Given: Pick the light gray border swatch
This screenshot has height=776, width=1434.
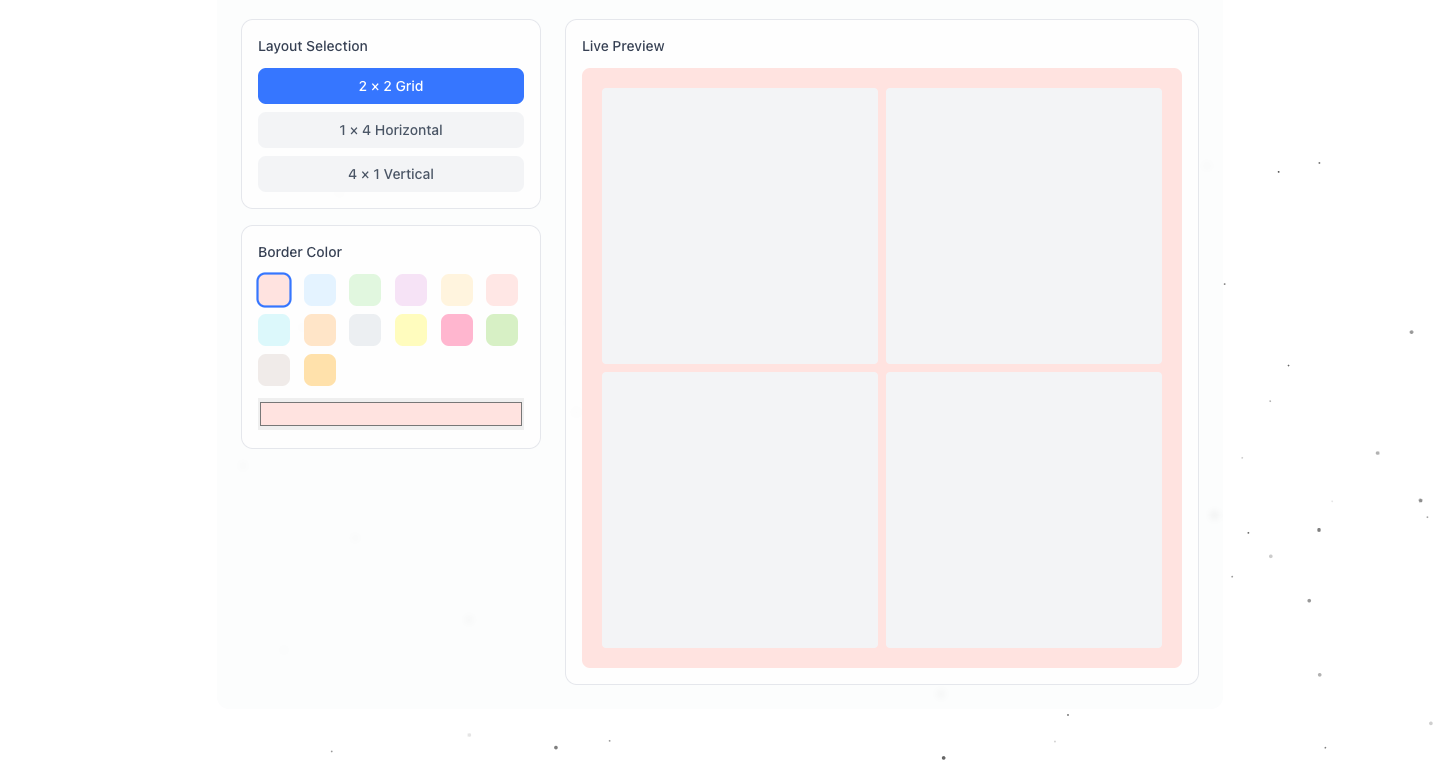Looking at the screenshot, I should coord(365,330).
